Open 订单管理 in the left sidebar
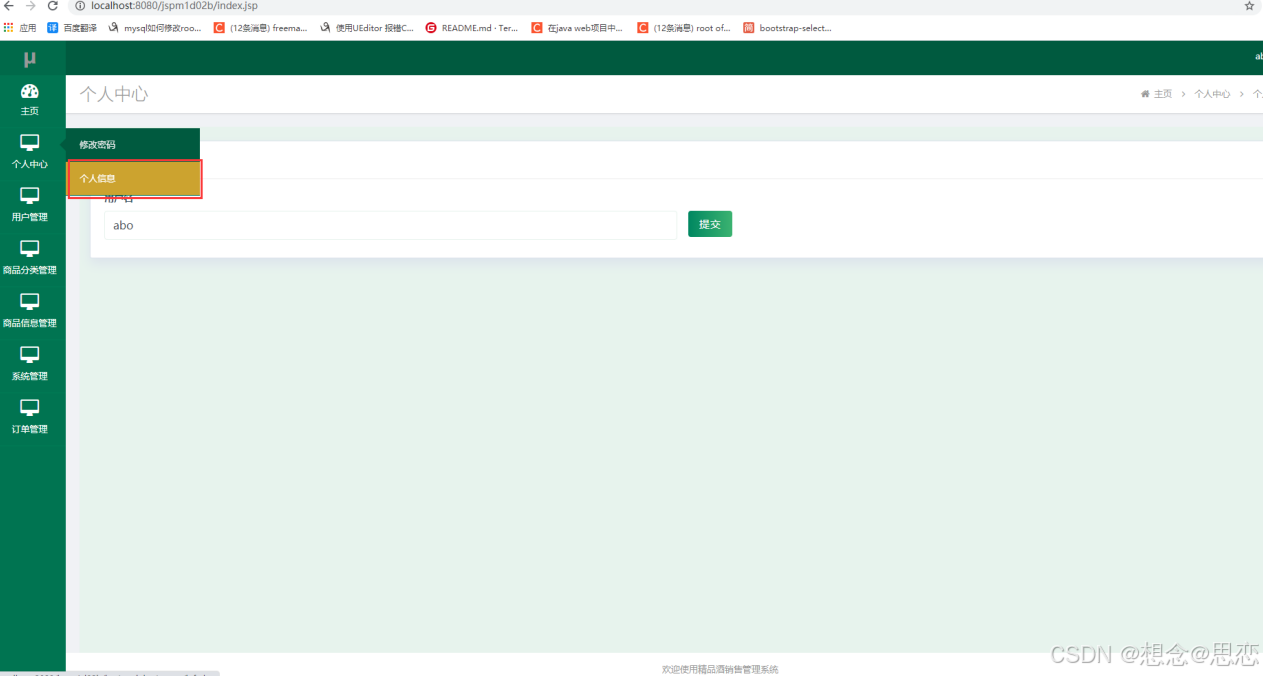The width and height of the screenshot is (1263, 676). [x=30, y=416]
